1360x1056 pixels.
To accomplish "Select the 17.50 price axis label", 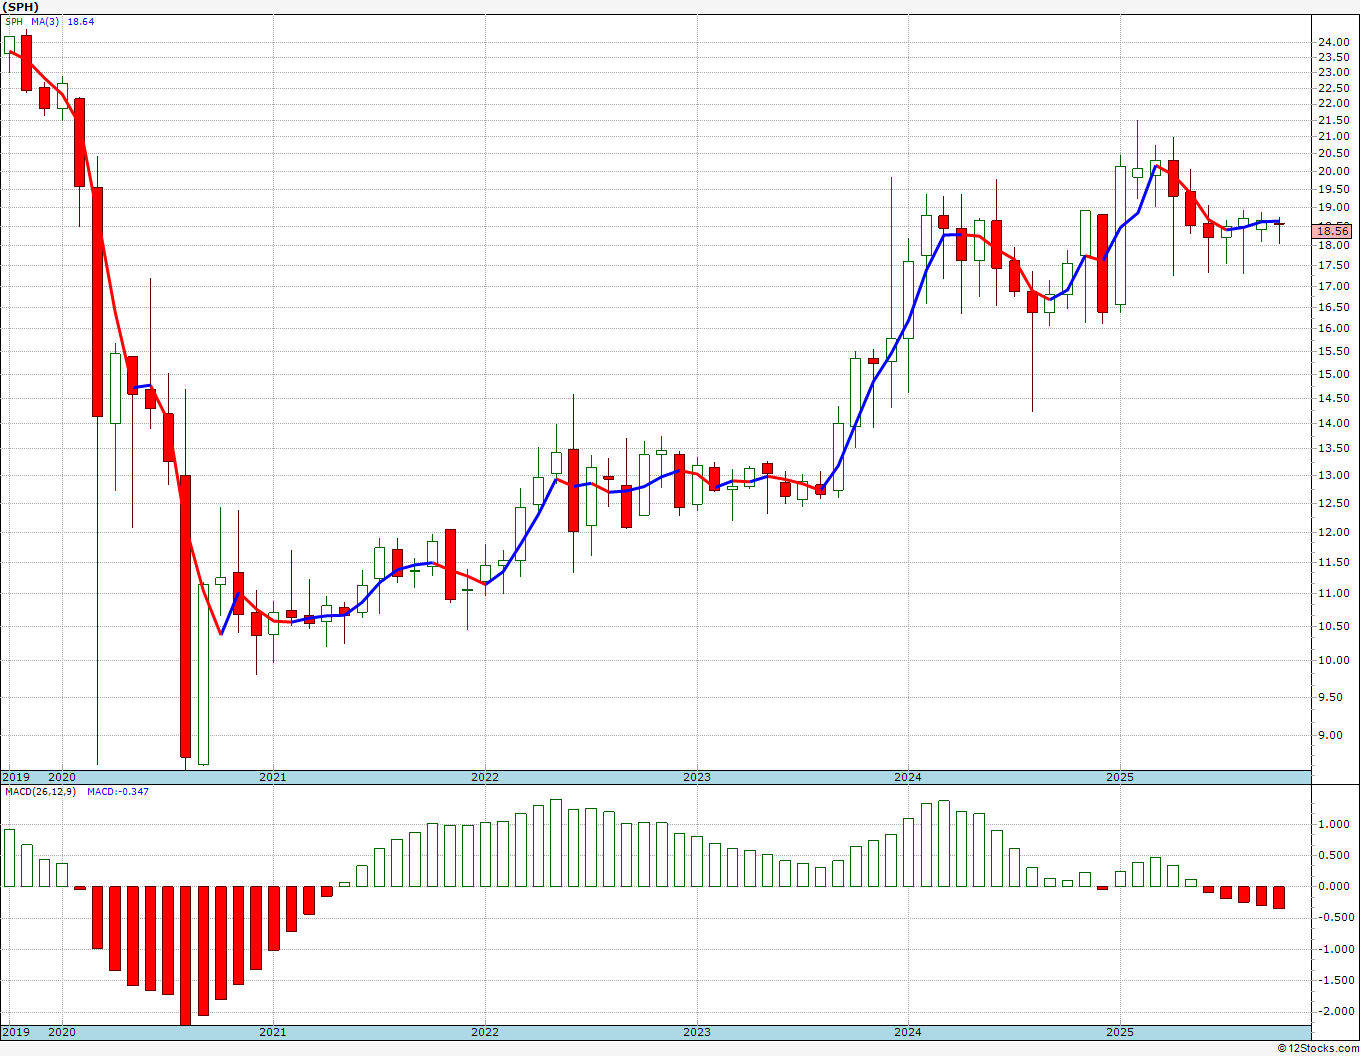I will [x=1333, y=265].
